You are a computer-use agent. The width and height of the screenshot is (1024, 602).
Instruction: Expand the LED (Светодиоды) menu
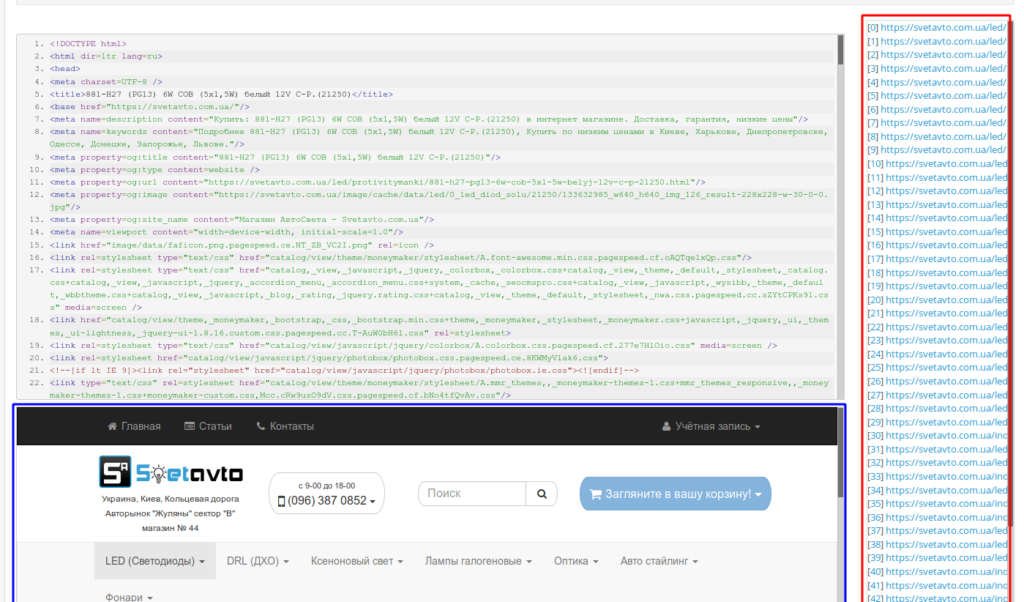[x=155, y=561]
